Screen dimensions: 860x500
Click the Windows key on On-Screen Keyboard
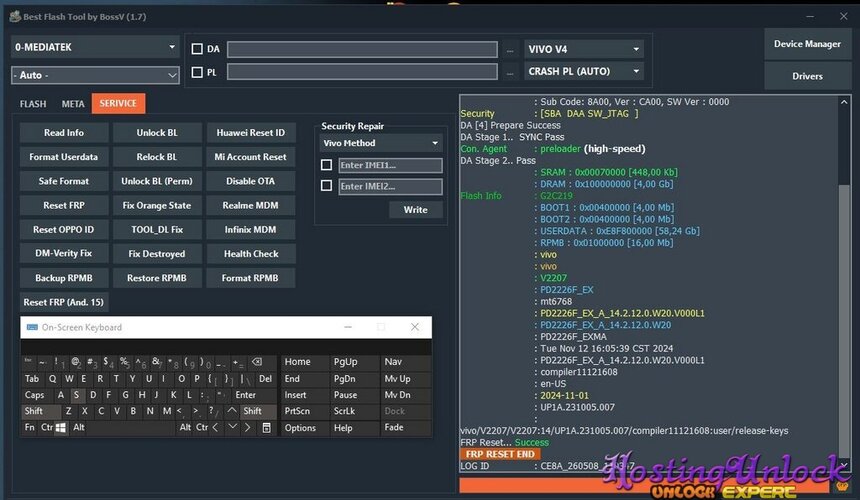[x=61, y=428]
